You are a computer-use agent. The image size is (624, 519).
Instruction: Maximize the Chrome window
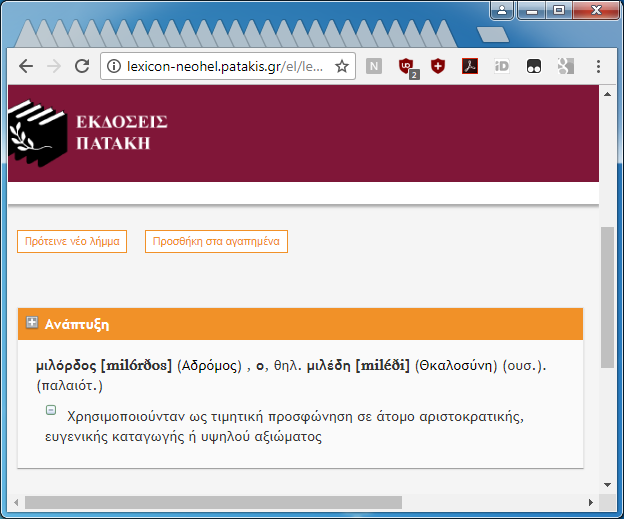[559, 10]
